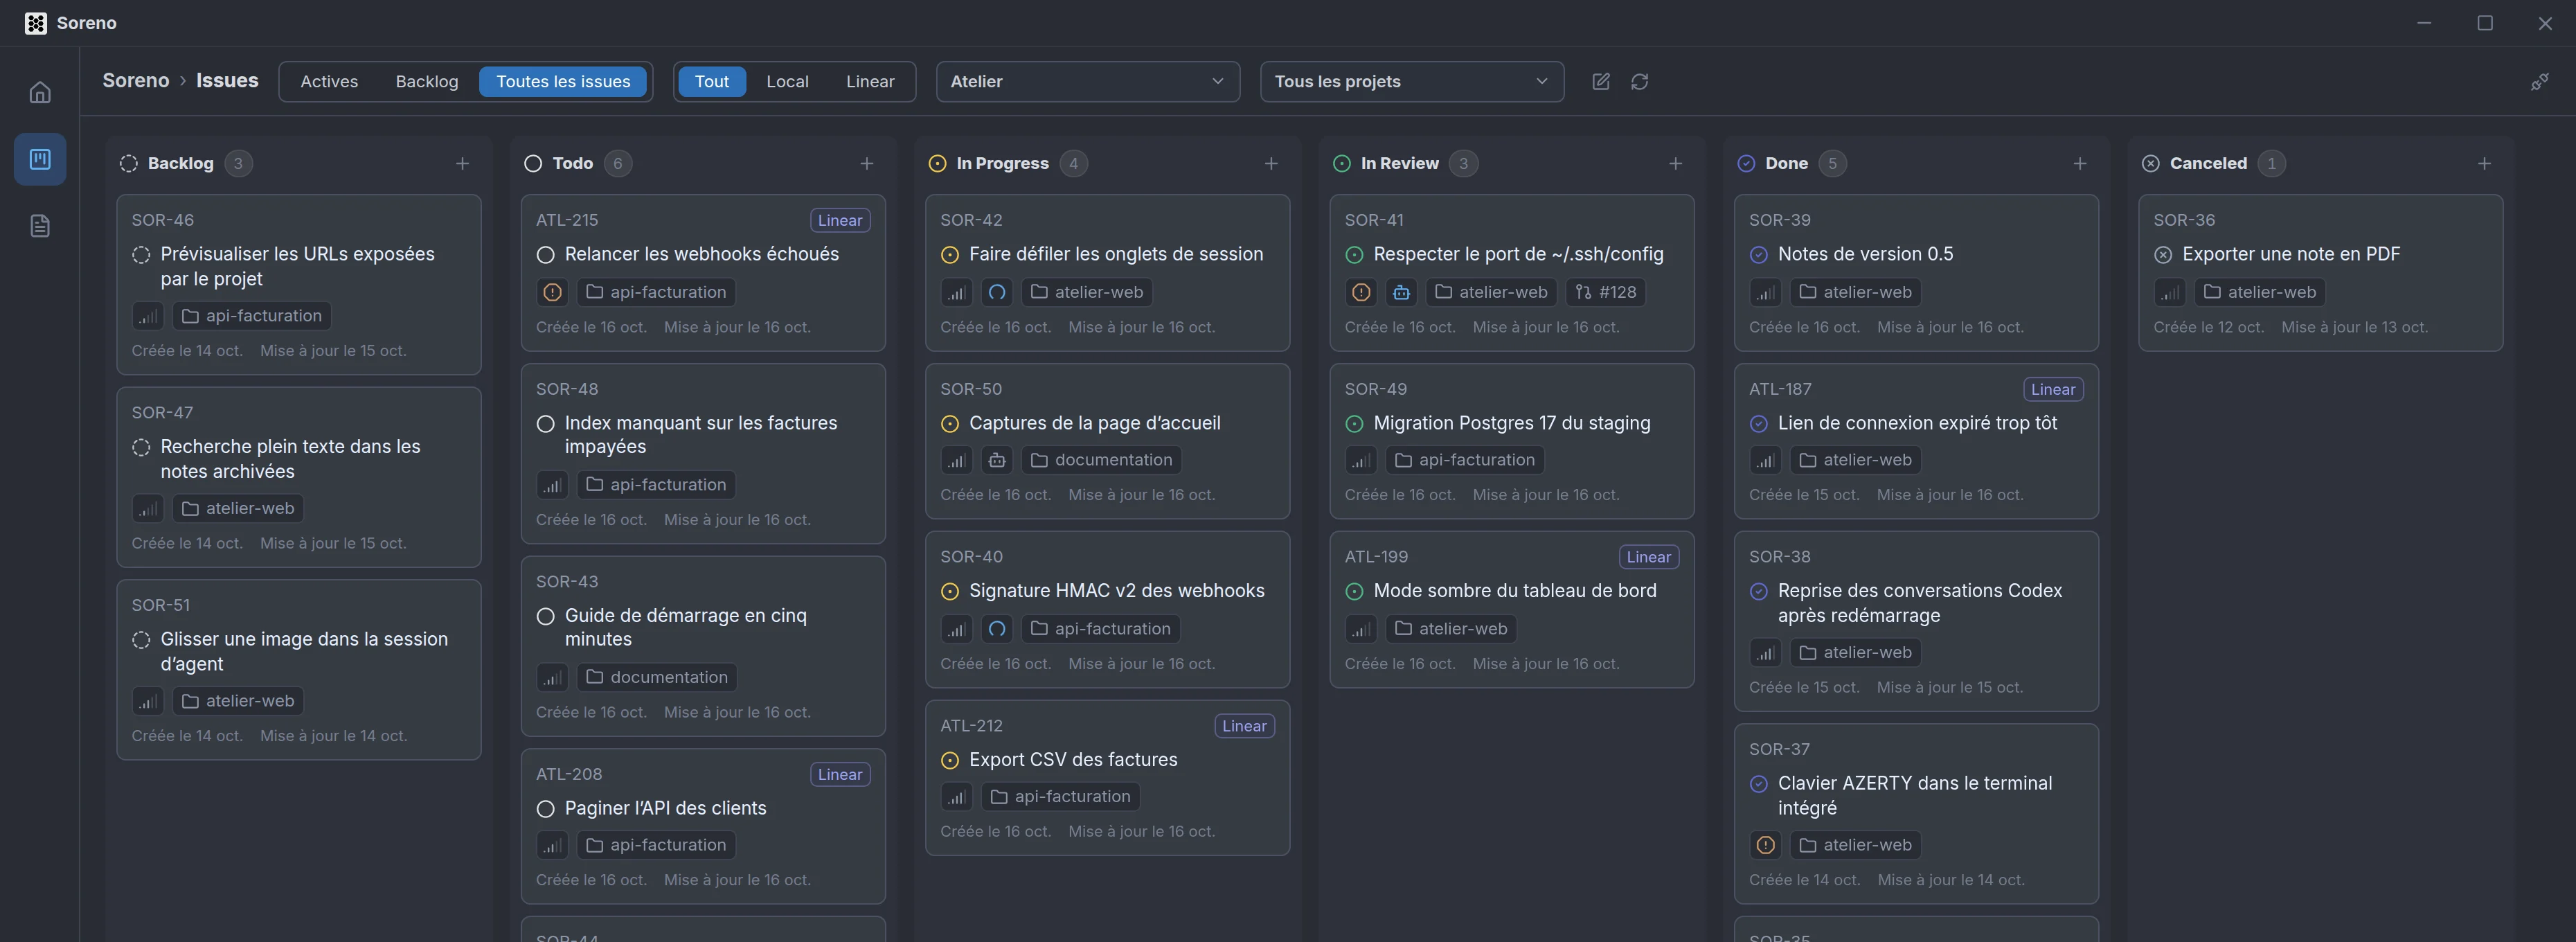Screen dimensions: 2576x942
Task: Open the Home icon in the sidebar
Action: tap(40, 93)
